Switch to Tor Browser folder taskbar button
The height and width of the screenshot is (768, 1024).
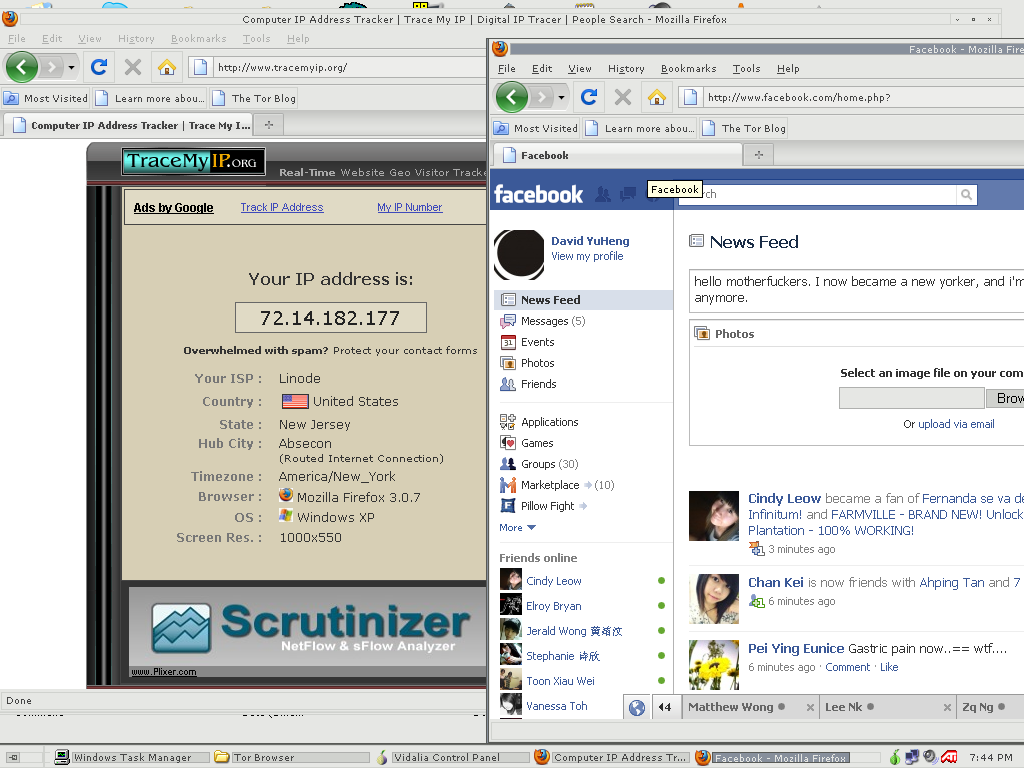click(290, 758)
